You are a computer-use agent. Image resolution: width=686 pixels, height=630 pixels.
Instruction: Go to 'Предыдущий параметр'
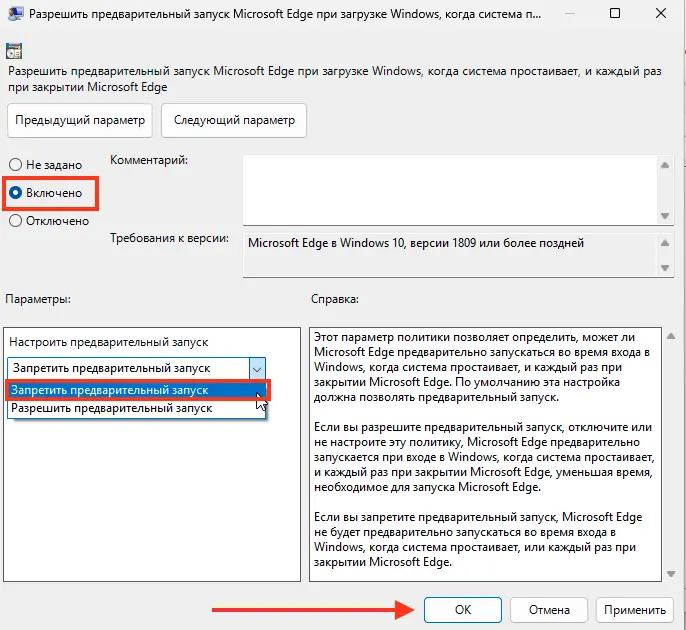tap(80, 120)
